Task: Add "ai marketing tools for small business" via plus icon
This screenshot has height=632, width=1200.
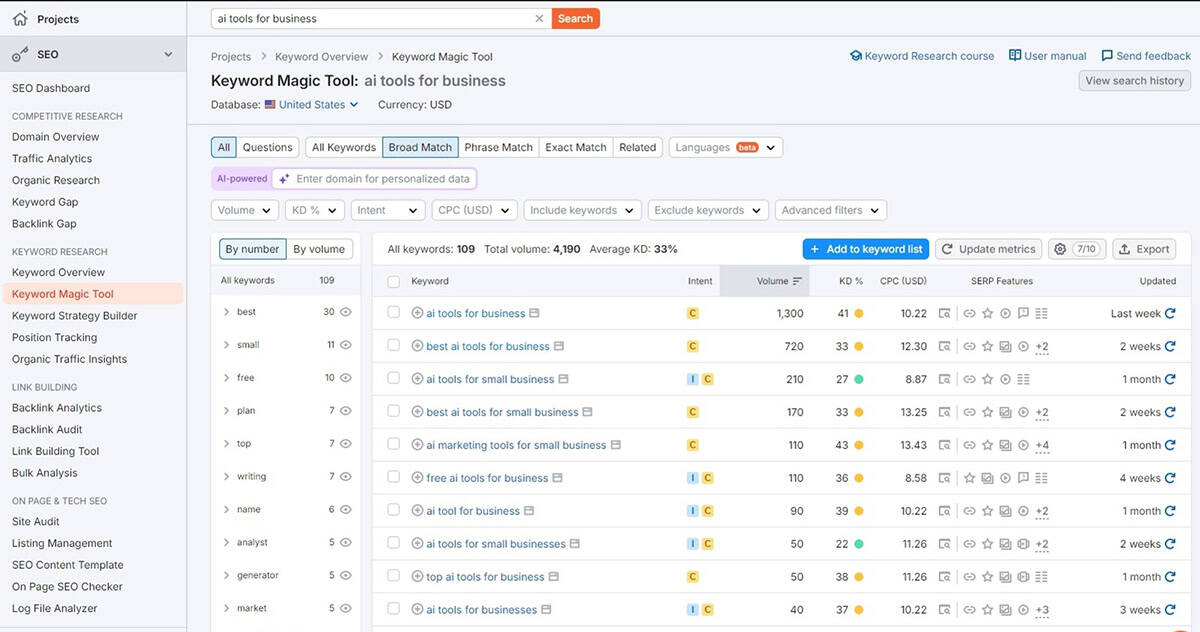Action: pos(418,445)
